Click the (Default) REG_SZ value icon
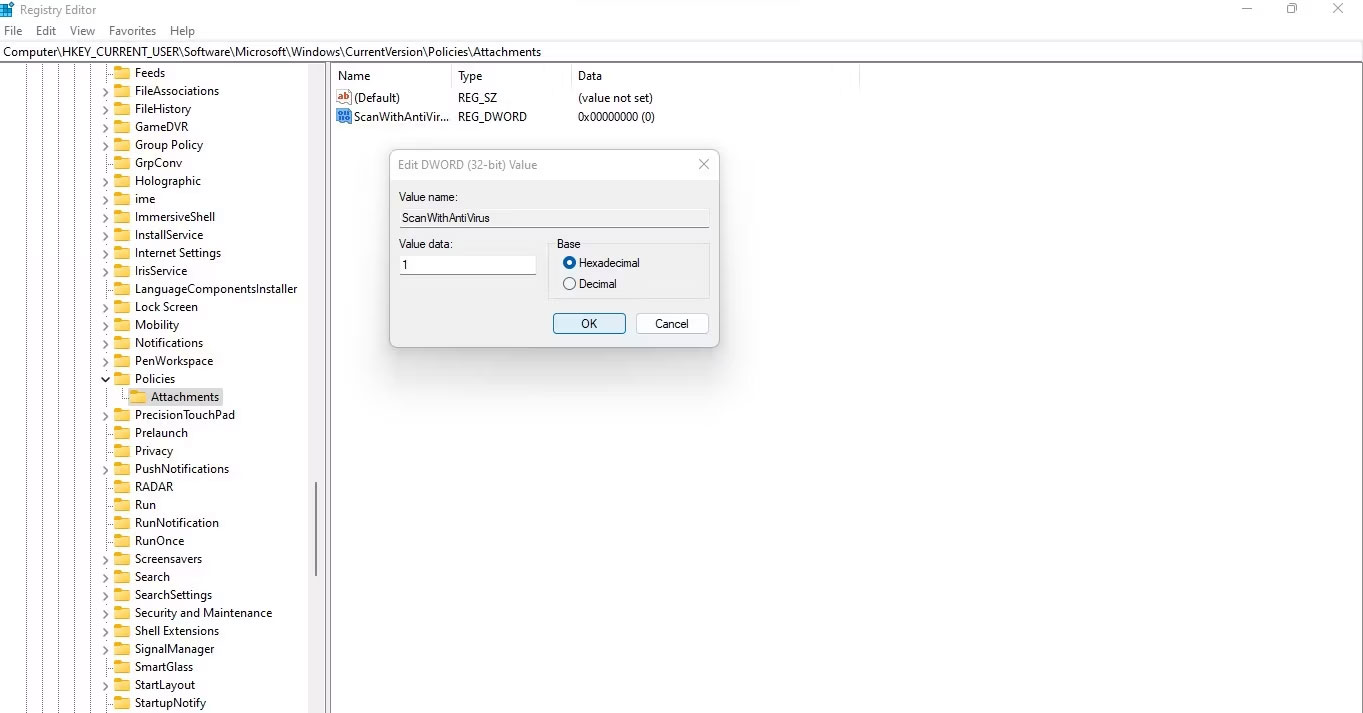This screenshot has width=1363, height=713. [x=343, y=97]
